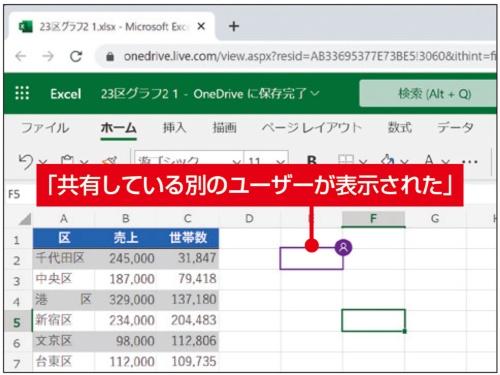This screenshot has width=500, height=375.
Task: Click the browser forward arrow
Action: pos(48,56)
